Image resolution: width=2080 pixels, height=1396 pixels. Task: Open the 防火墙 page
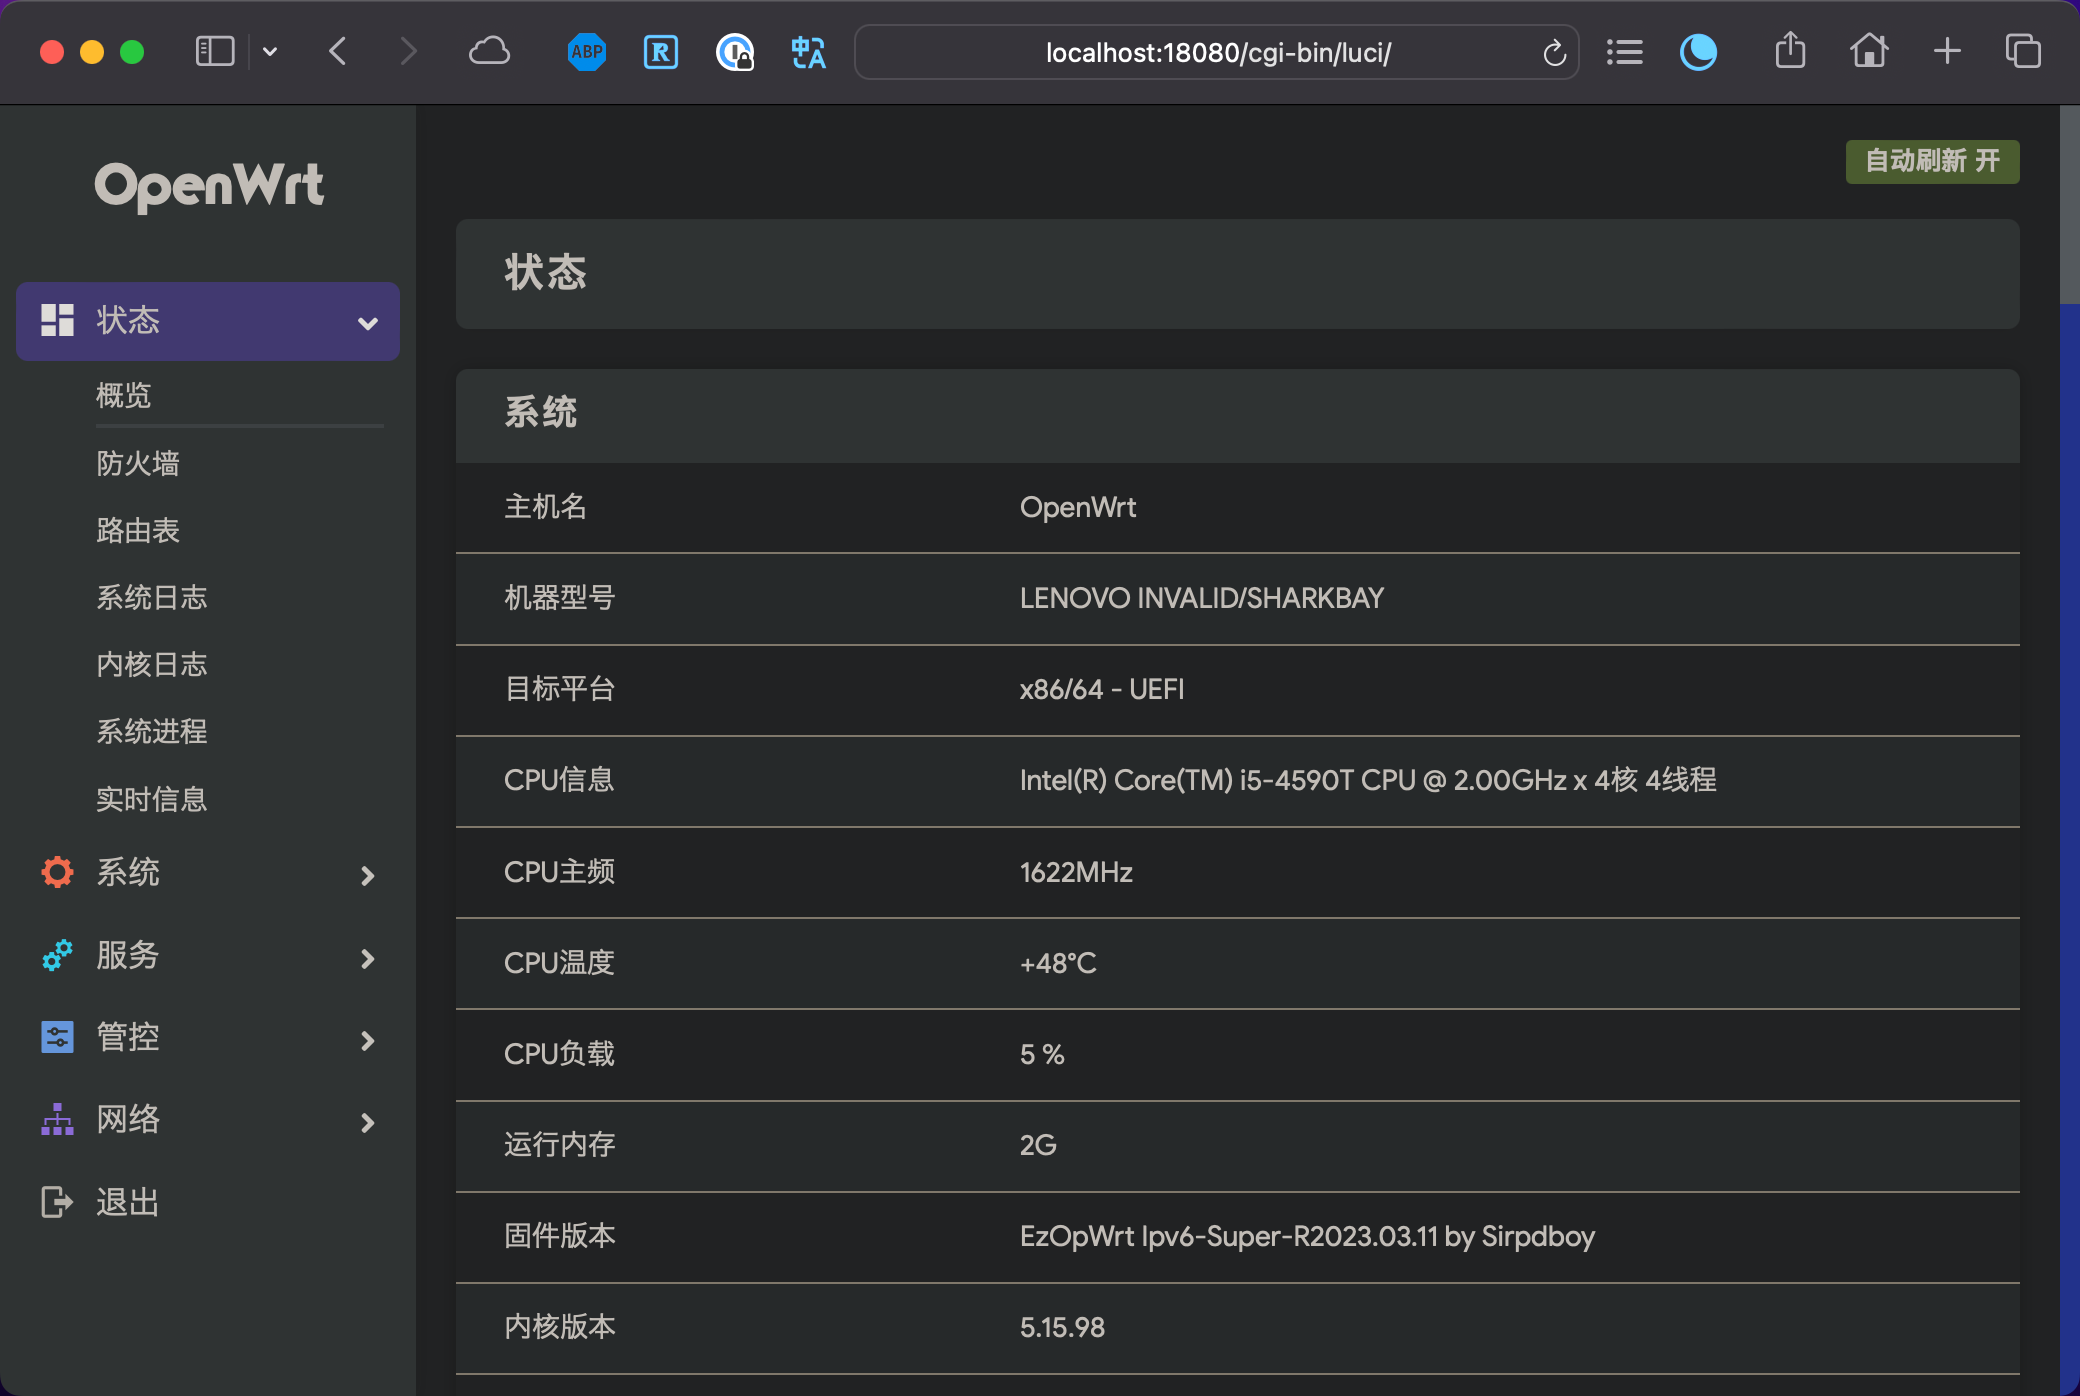[x=138, y=463]
